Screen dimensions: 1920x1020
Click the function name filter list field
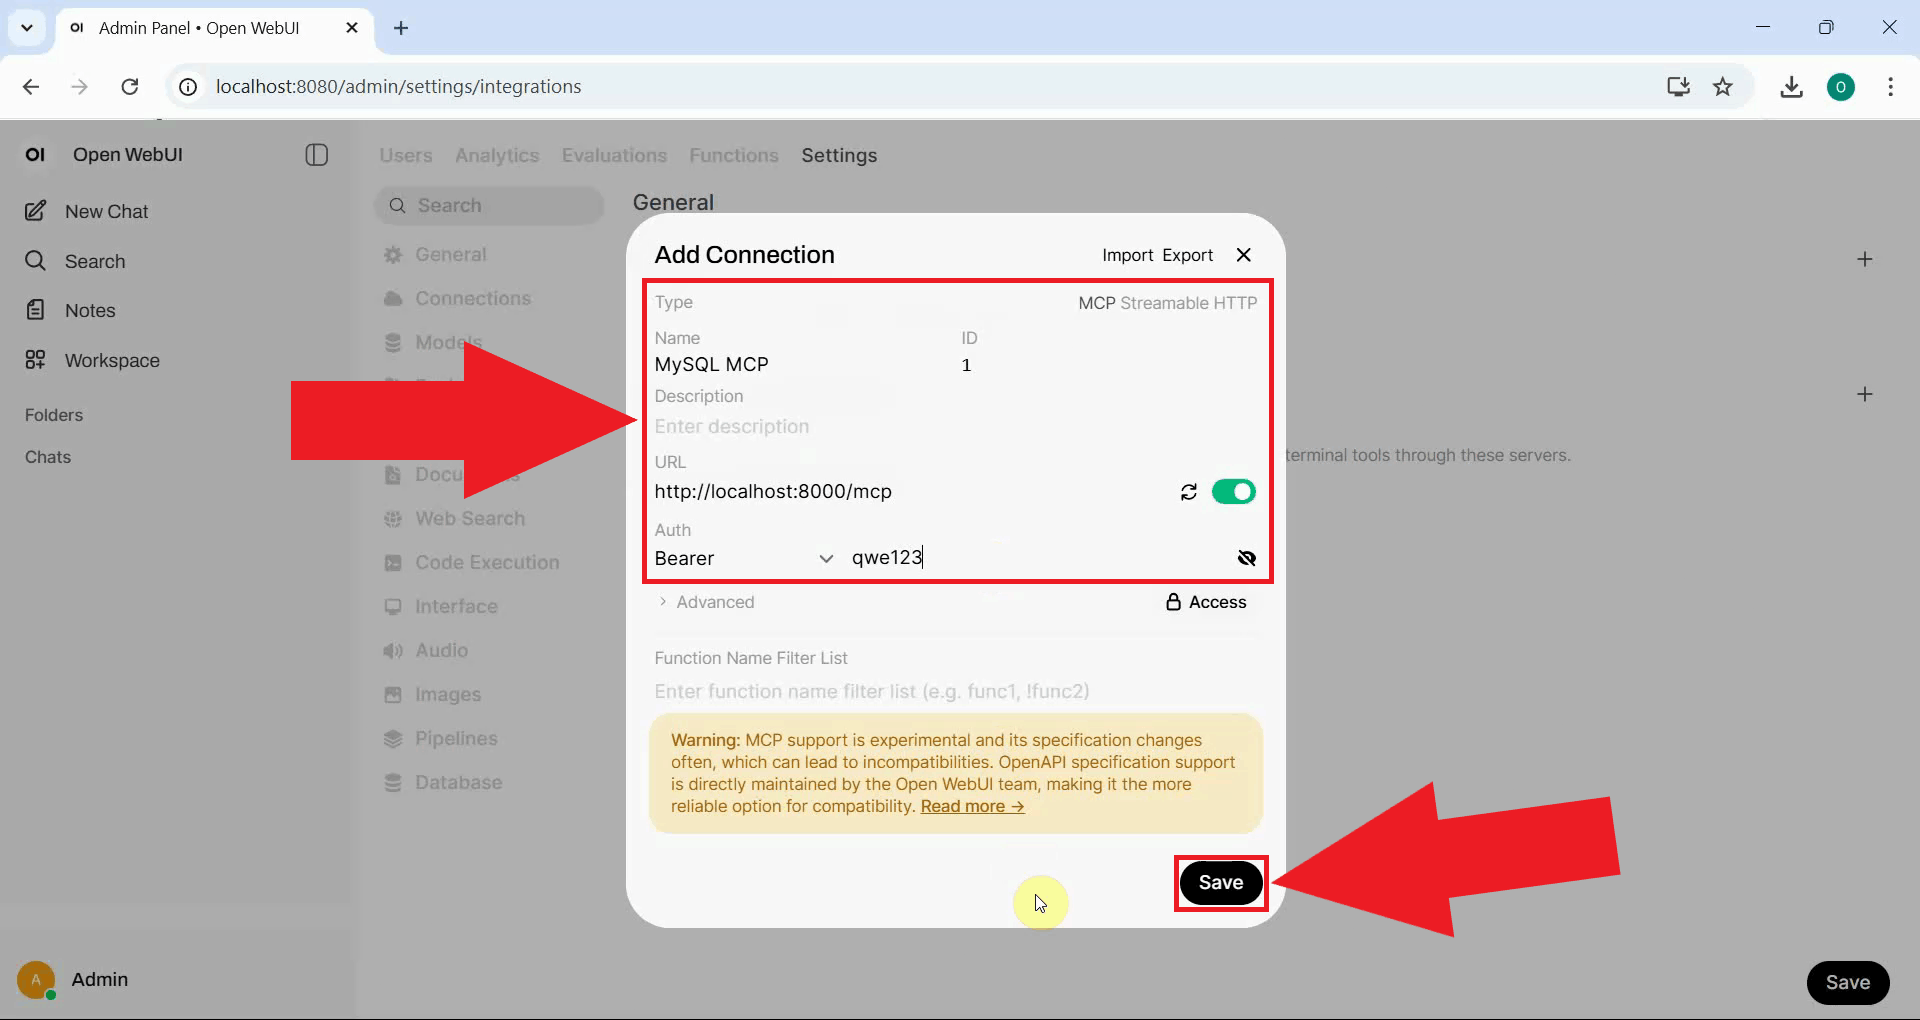coord(955,691)
